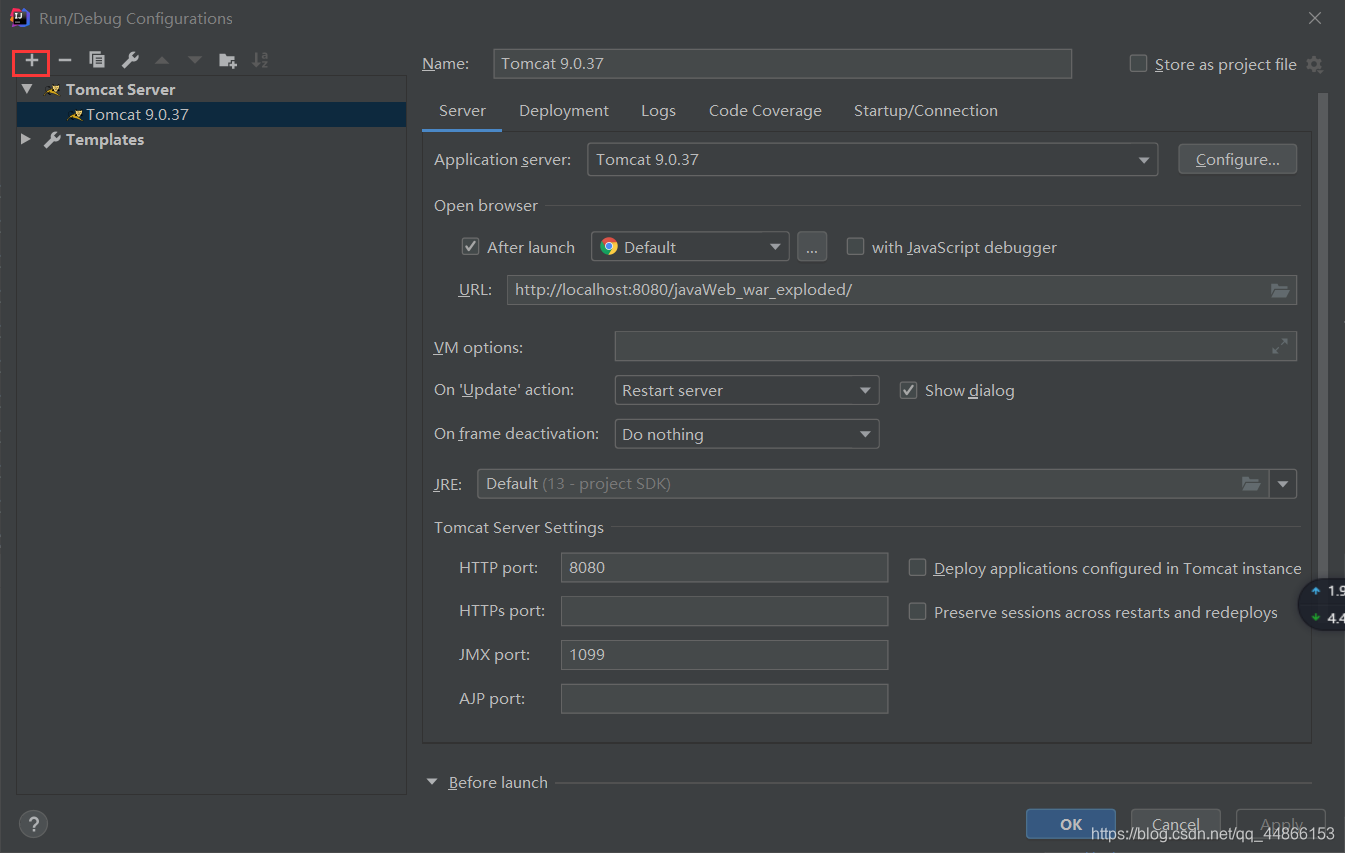
Task: Click the Templates wrench icon in tree
Action: [x=53, y=140]
